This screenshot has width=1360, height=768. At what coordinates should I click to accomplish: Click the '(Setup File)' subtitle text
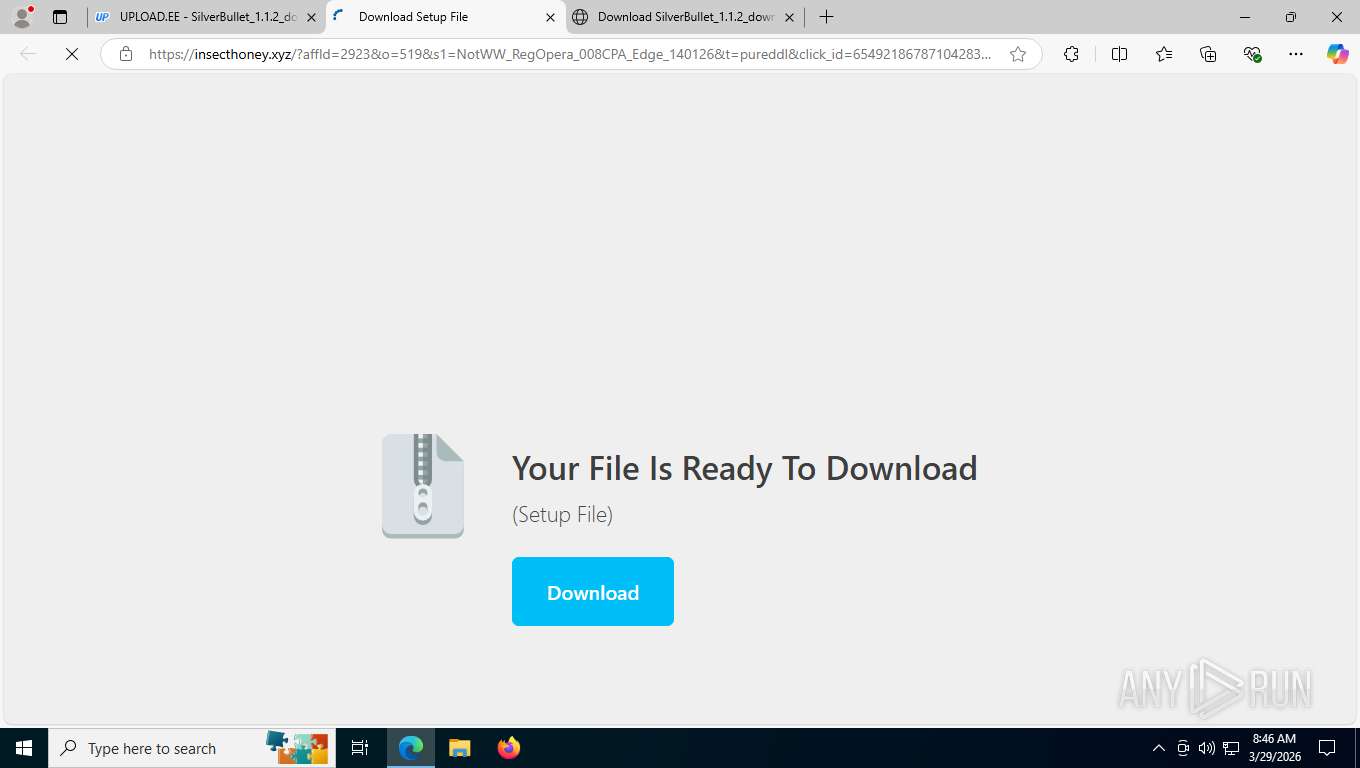pyautogui.click(x=562, y=514)
